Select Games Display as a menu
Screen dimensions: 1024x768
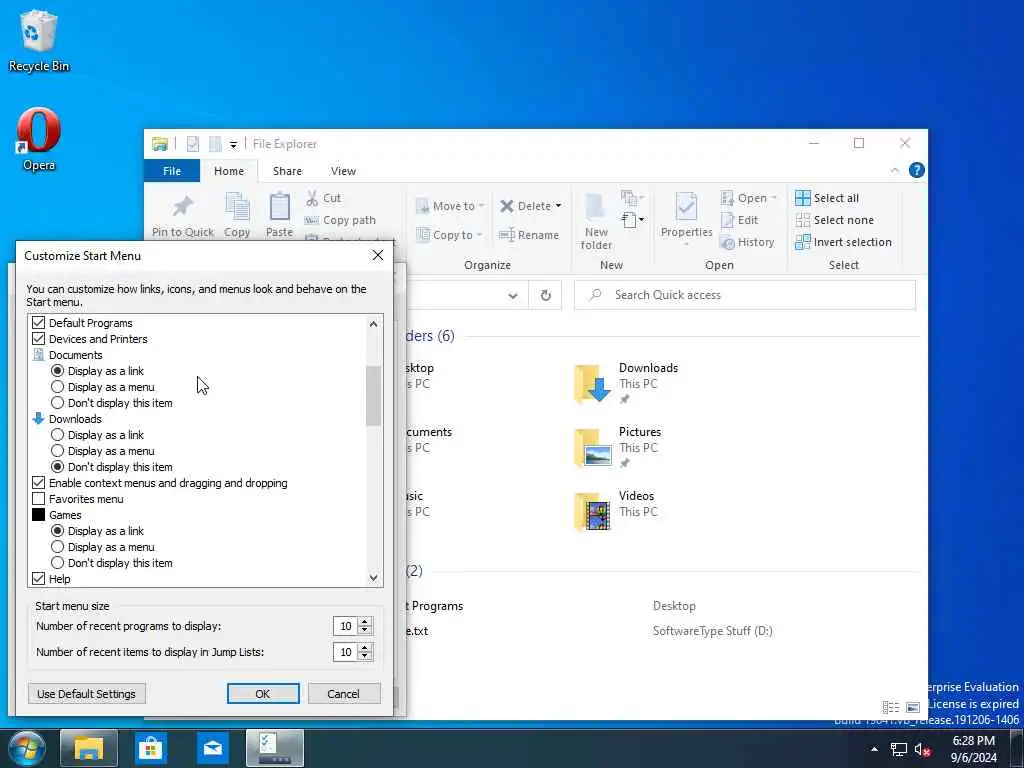(x=57, y=547)
